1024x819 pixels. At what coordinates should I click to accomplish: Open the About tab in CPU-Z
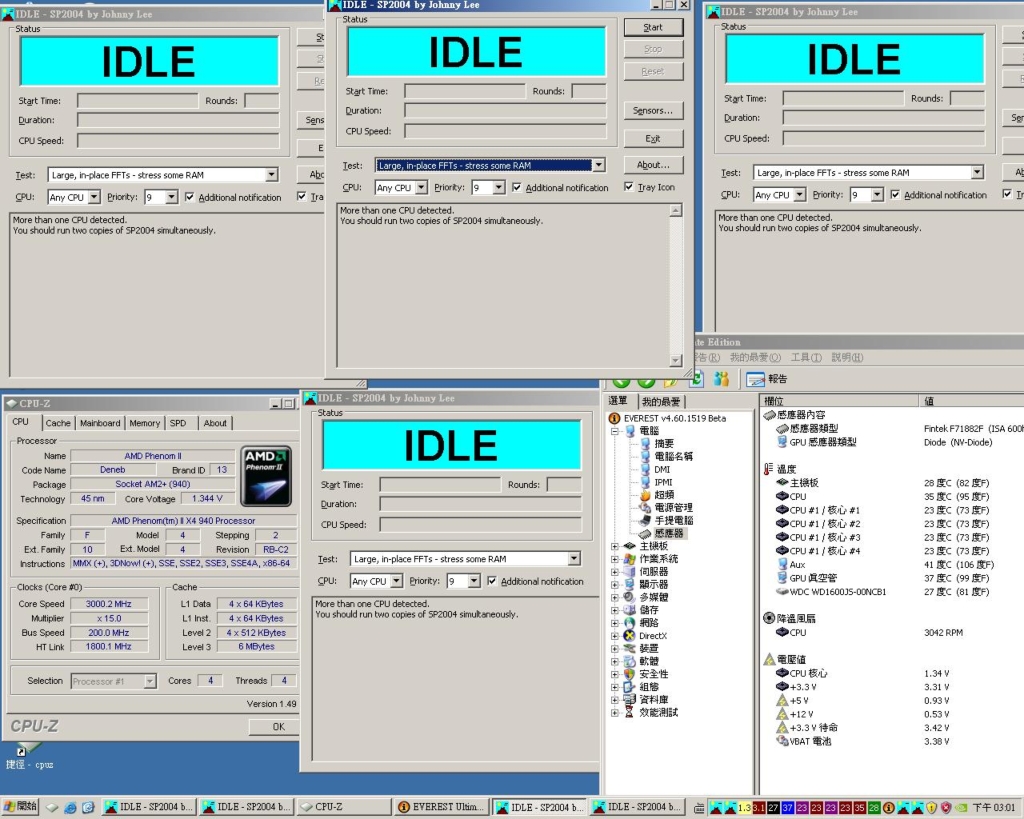coord(215,423)
